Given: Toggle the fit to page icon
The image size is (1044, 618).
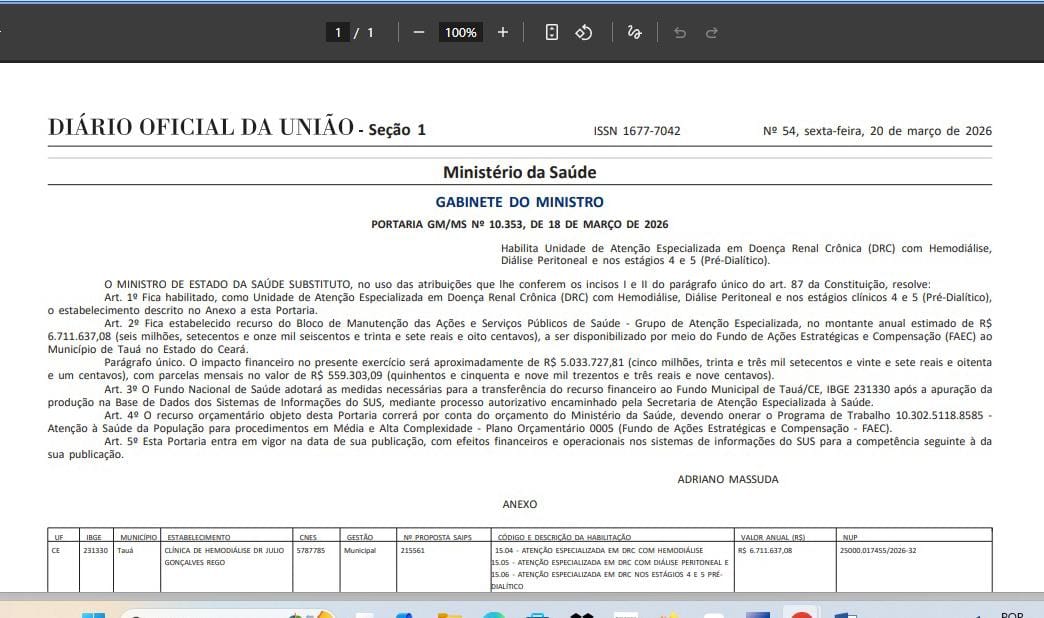Looking at the screenshot, I should click(x=551, y=32).
